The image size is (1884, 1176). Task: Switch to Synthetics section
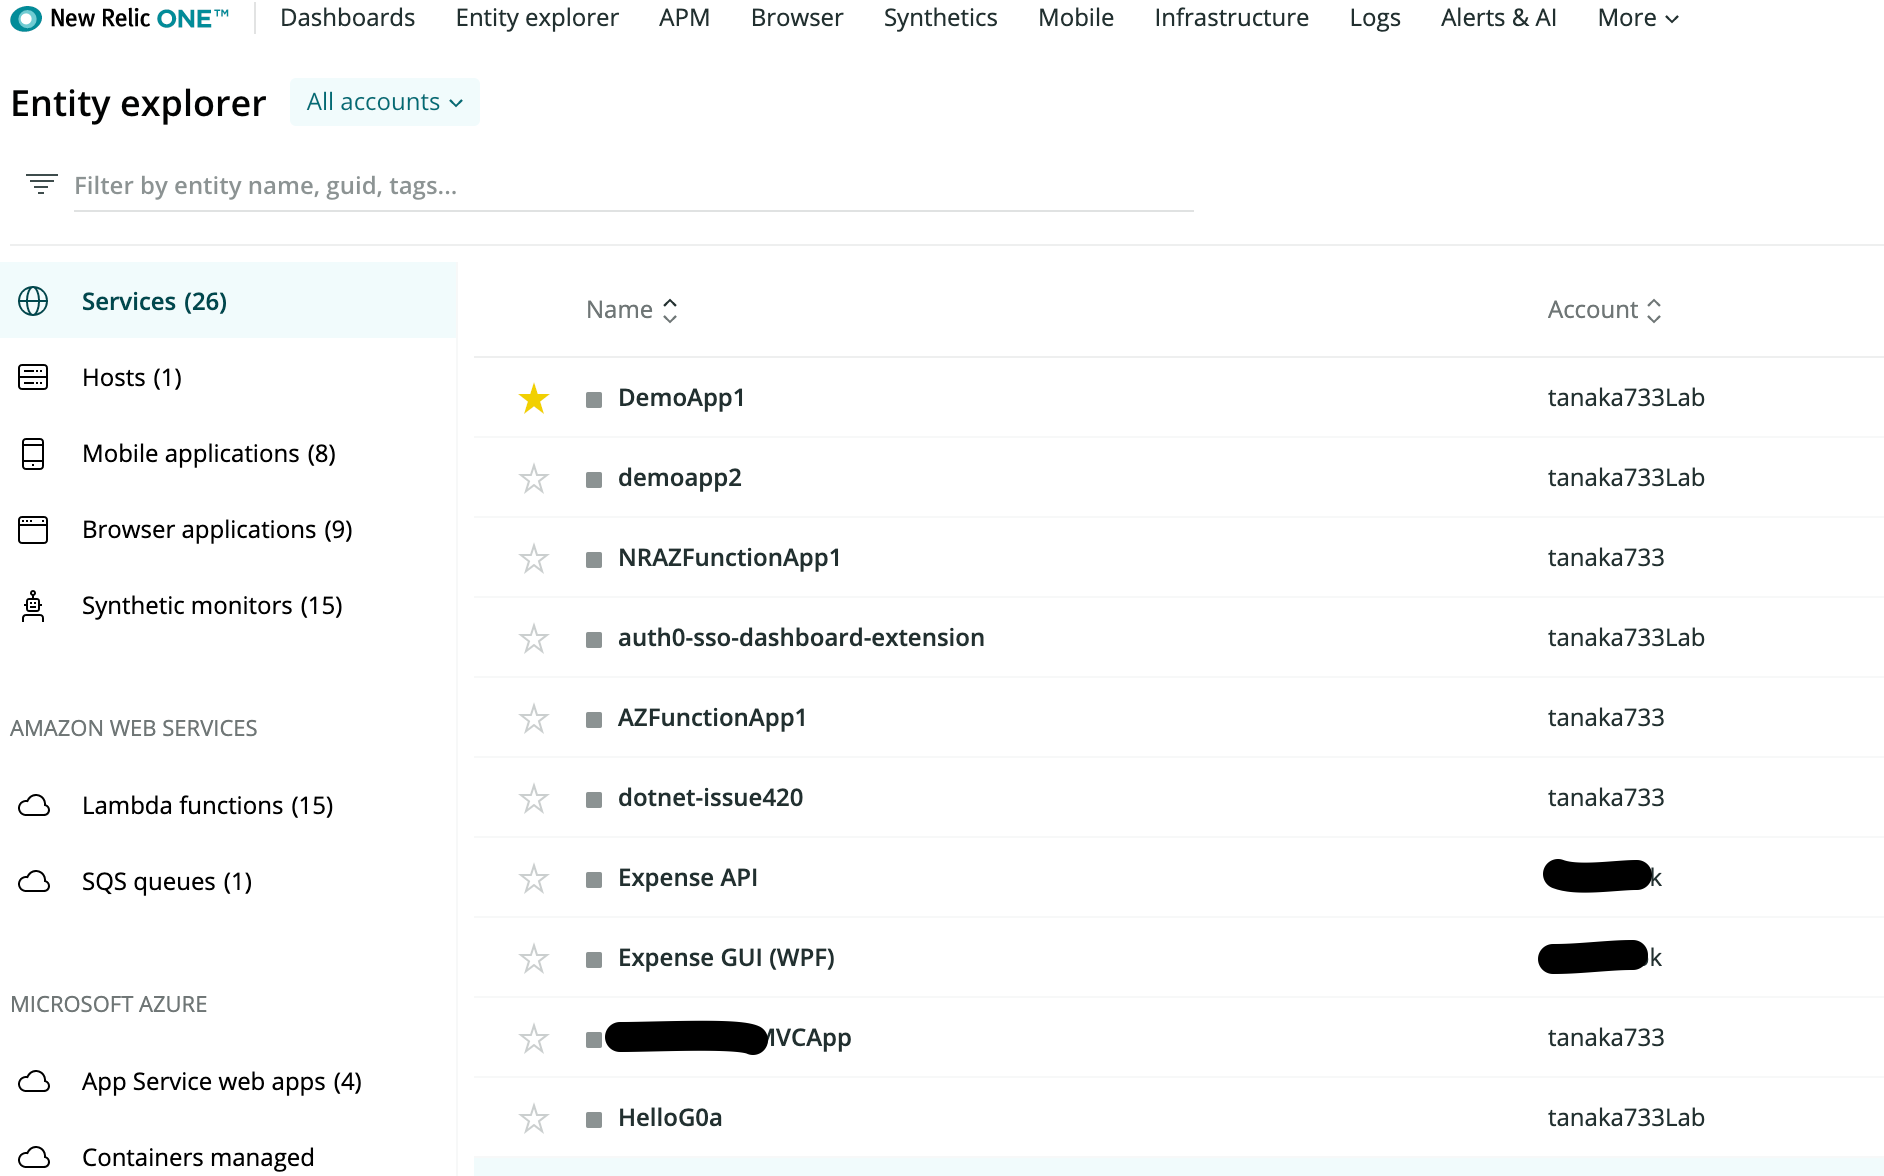940,18
